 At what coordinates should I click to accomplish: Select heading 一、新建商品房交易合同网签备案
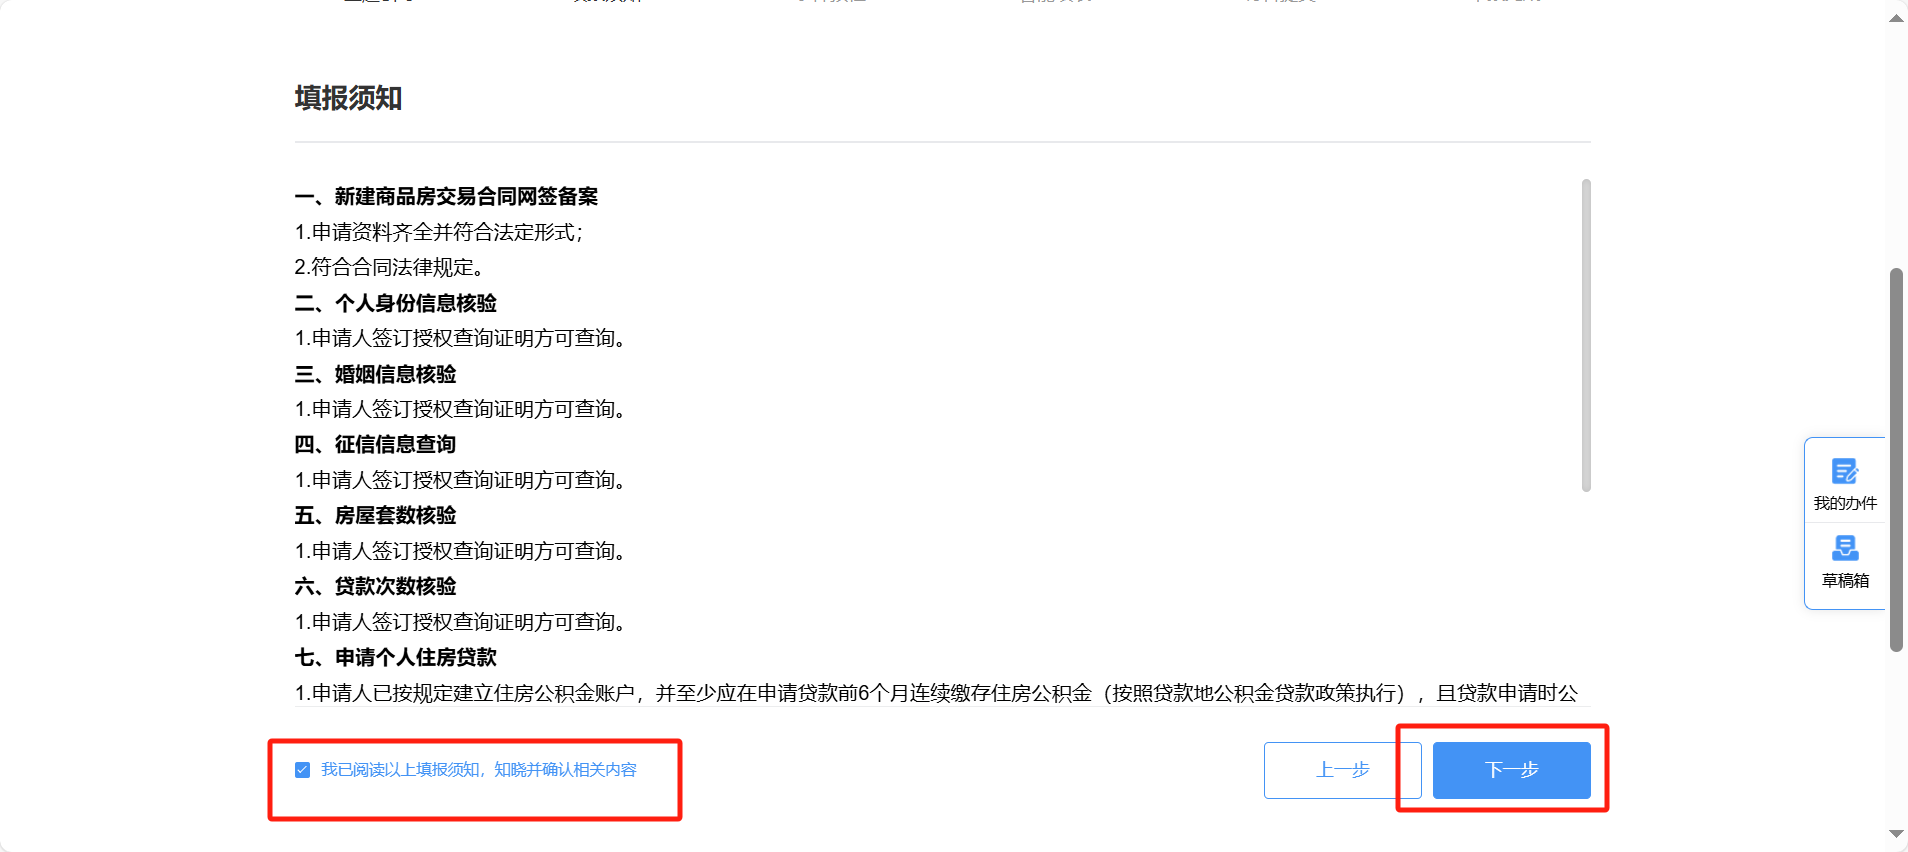[x=446, y=197]
